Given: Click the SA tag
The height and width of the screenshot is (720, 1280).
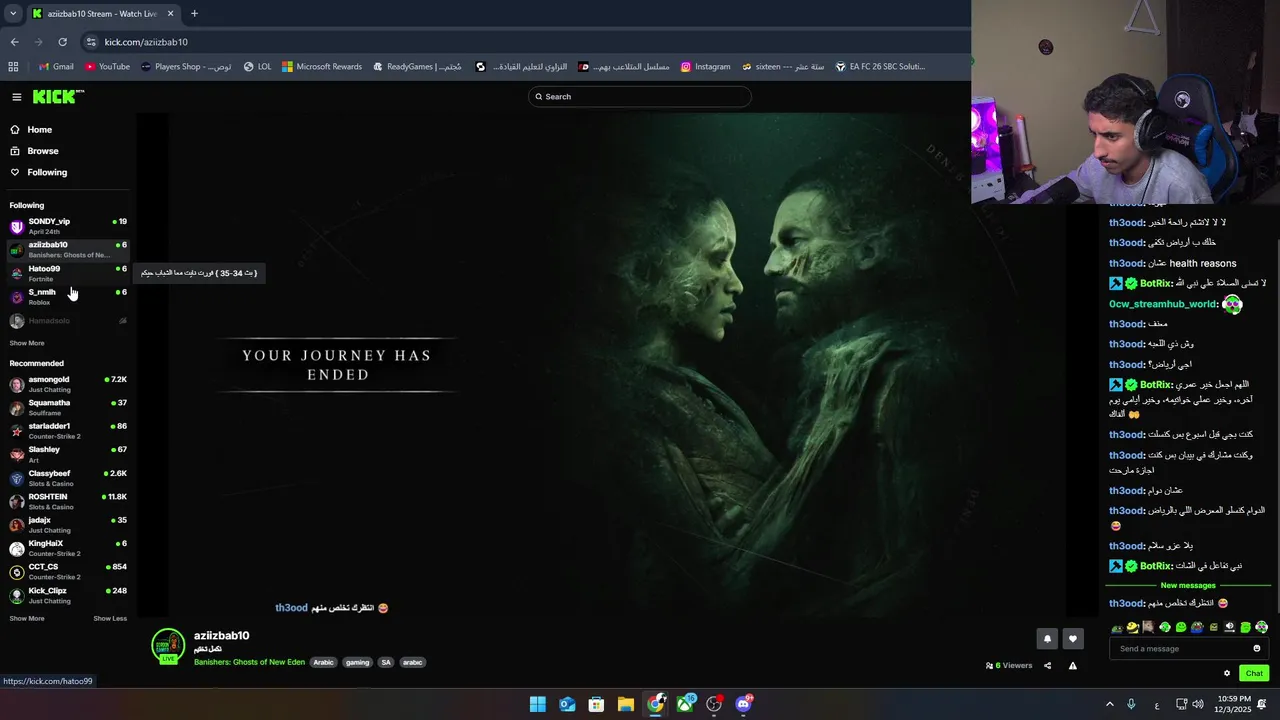Looking at the screenshot, I should point(386,662).
